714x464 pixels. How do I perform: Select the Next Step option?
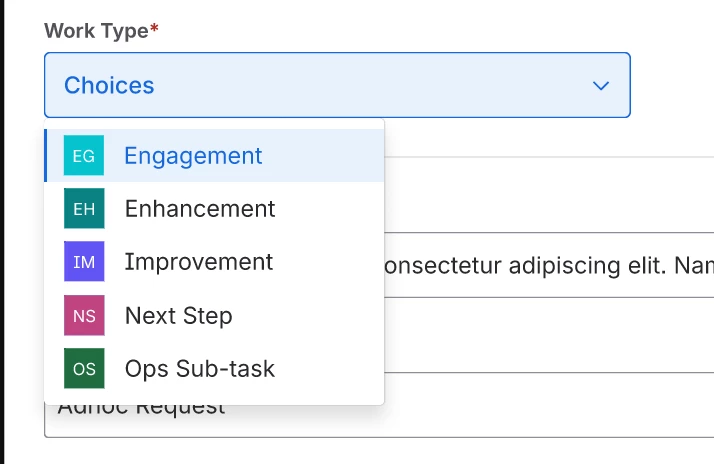pyautogui.click(x=179, y=315)
